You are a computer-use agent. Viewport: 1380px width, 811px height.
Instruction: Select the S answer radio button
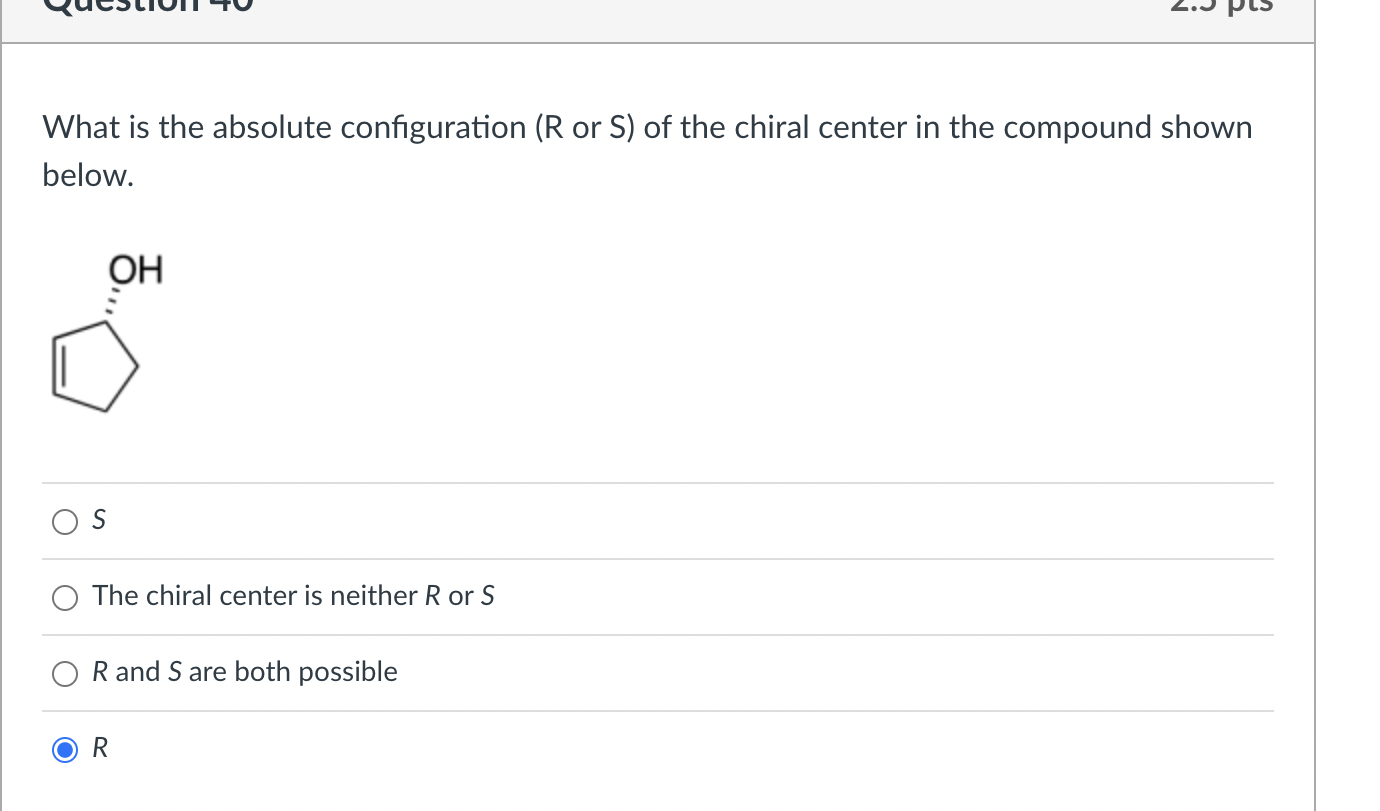(x=64, y=521)
